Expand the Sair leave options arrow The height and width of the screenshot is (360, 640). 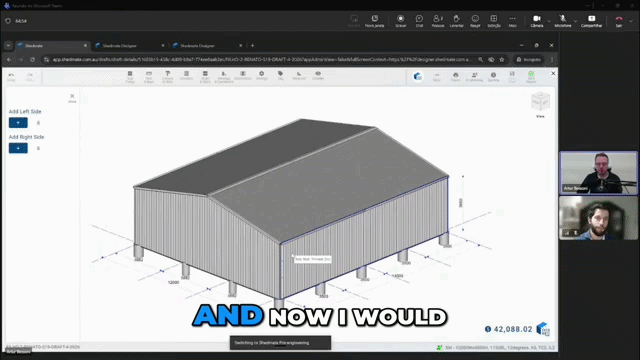click(x=631, y=21)
